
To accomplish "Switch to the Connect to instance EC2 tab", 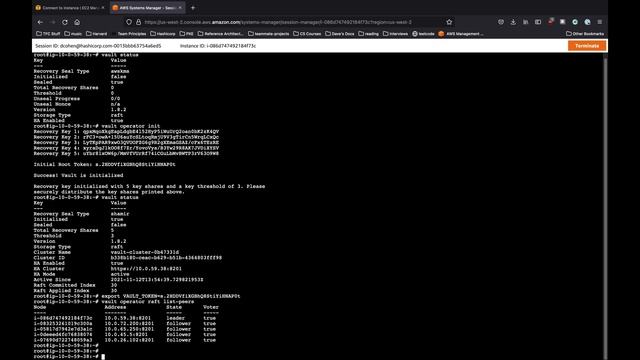I will click(x=70, y=8).
